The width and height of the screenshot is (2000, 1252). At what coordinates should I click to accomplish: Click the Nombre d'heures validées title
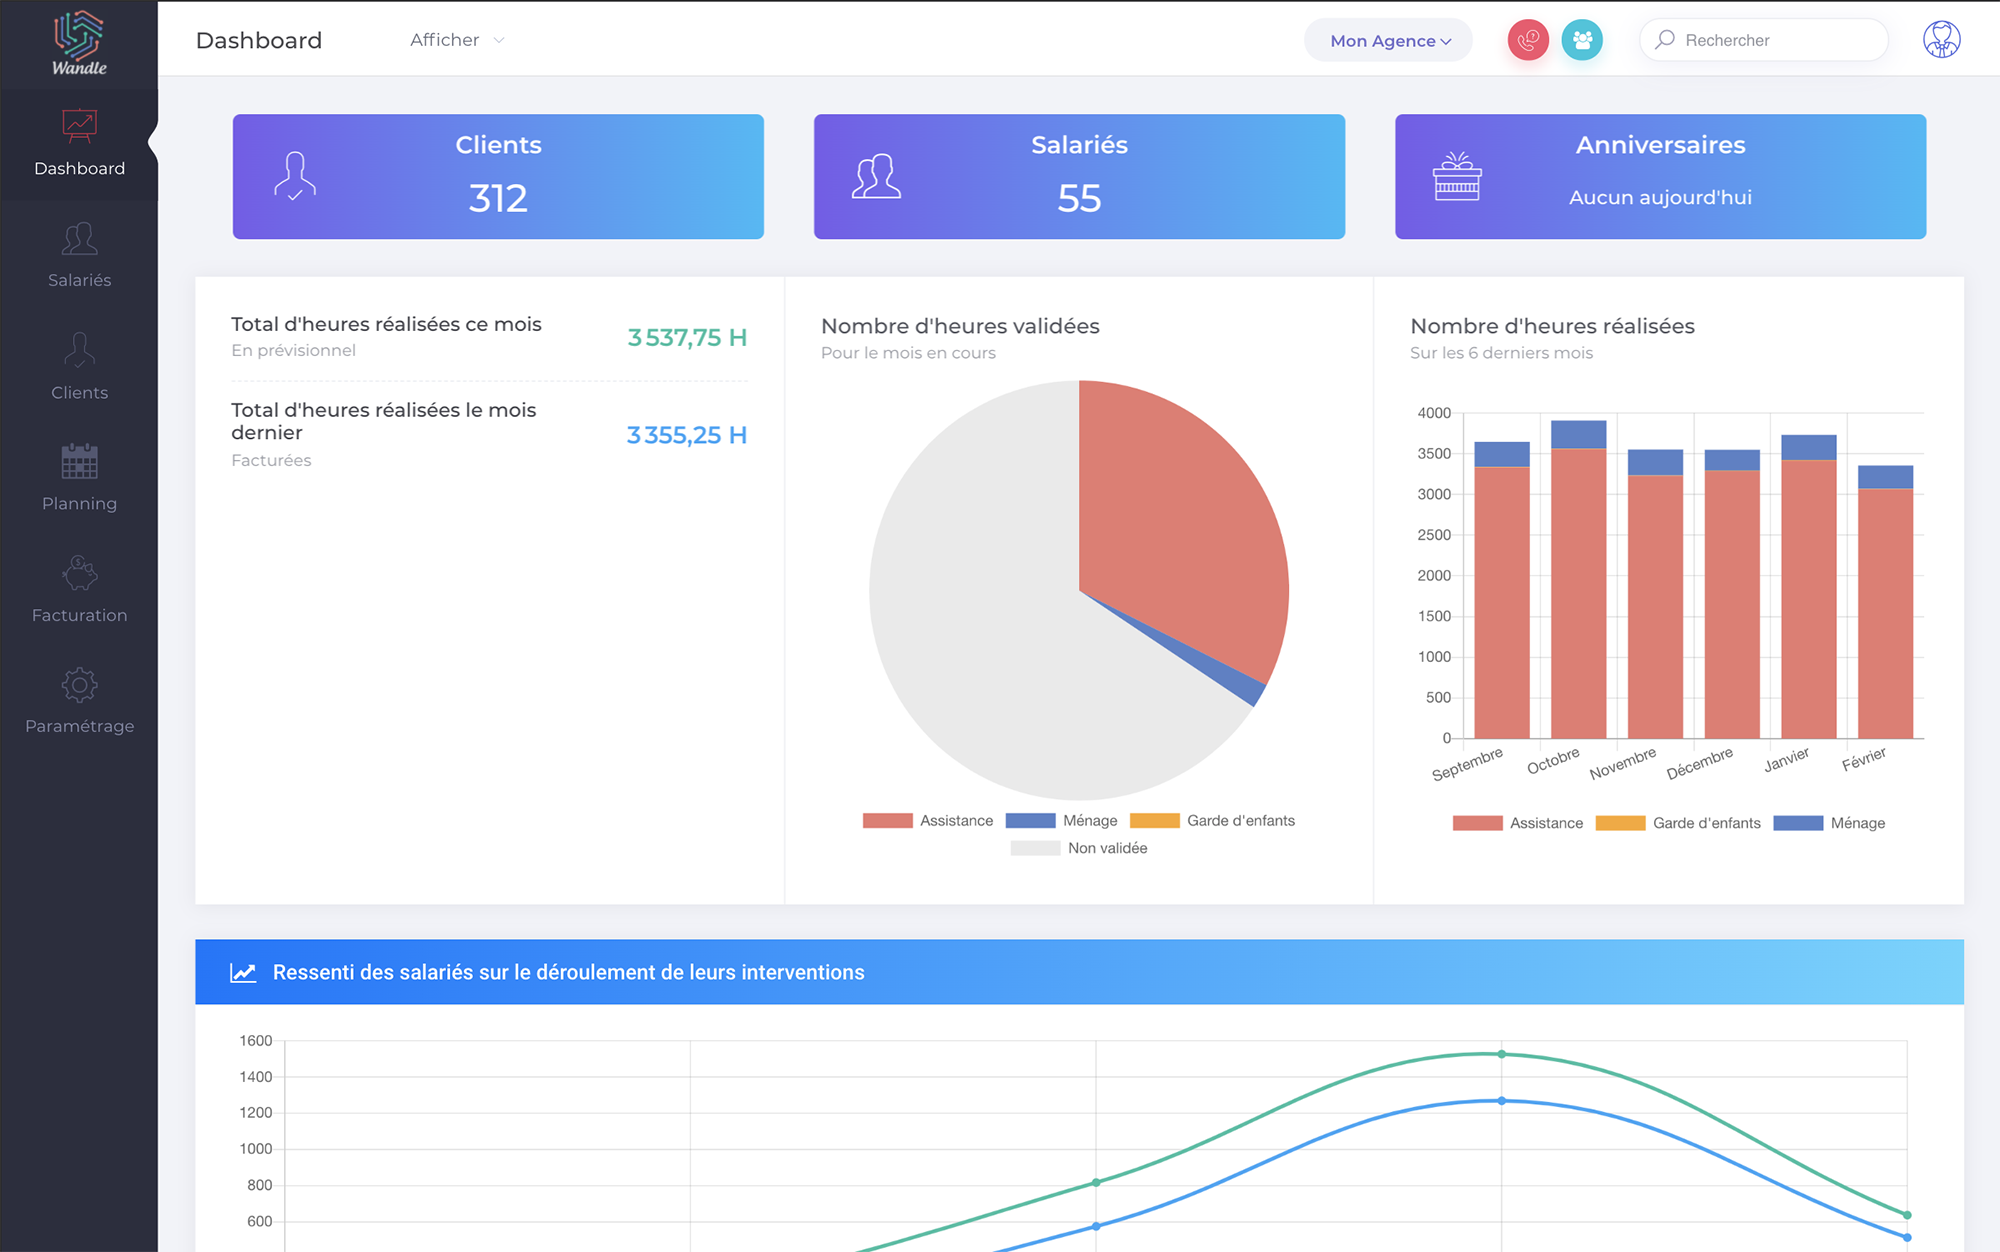click(960, 326)
